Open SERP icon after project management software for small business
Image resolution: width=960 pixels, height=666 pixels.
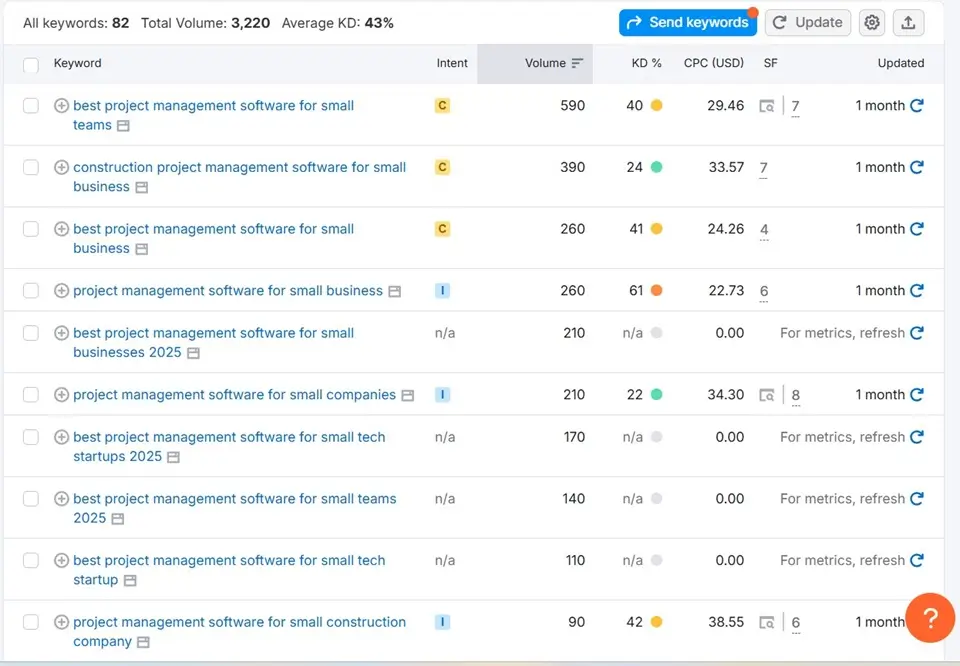click(395, 291)
